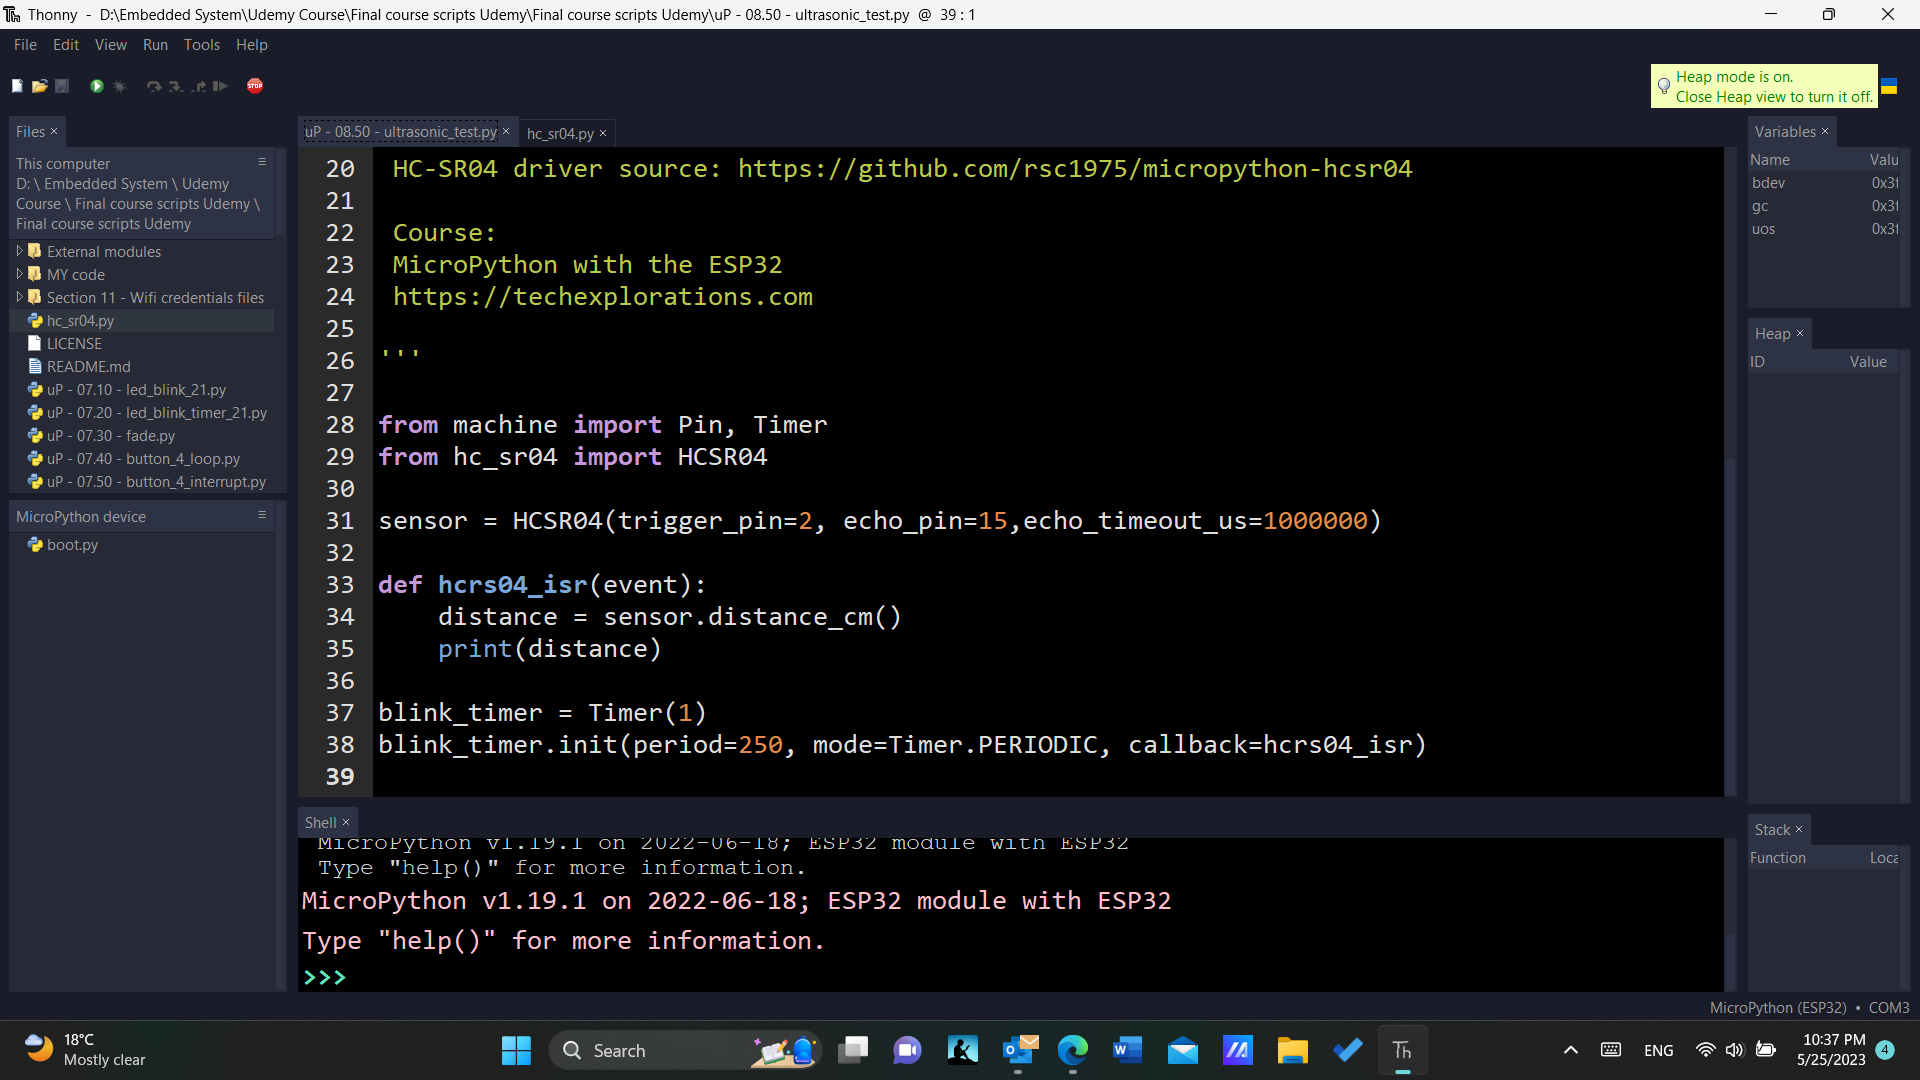
Task: Resume the paused program
Action: [219, 86]
